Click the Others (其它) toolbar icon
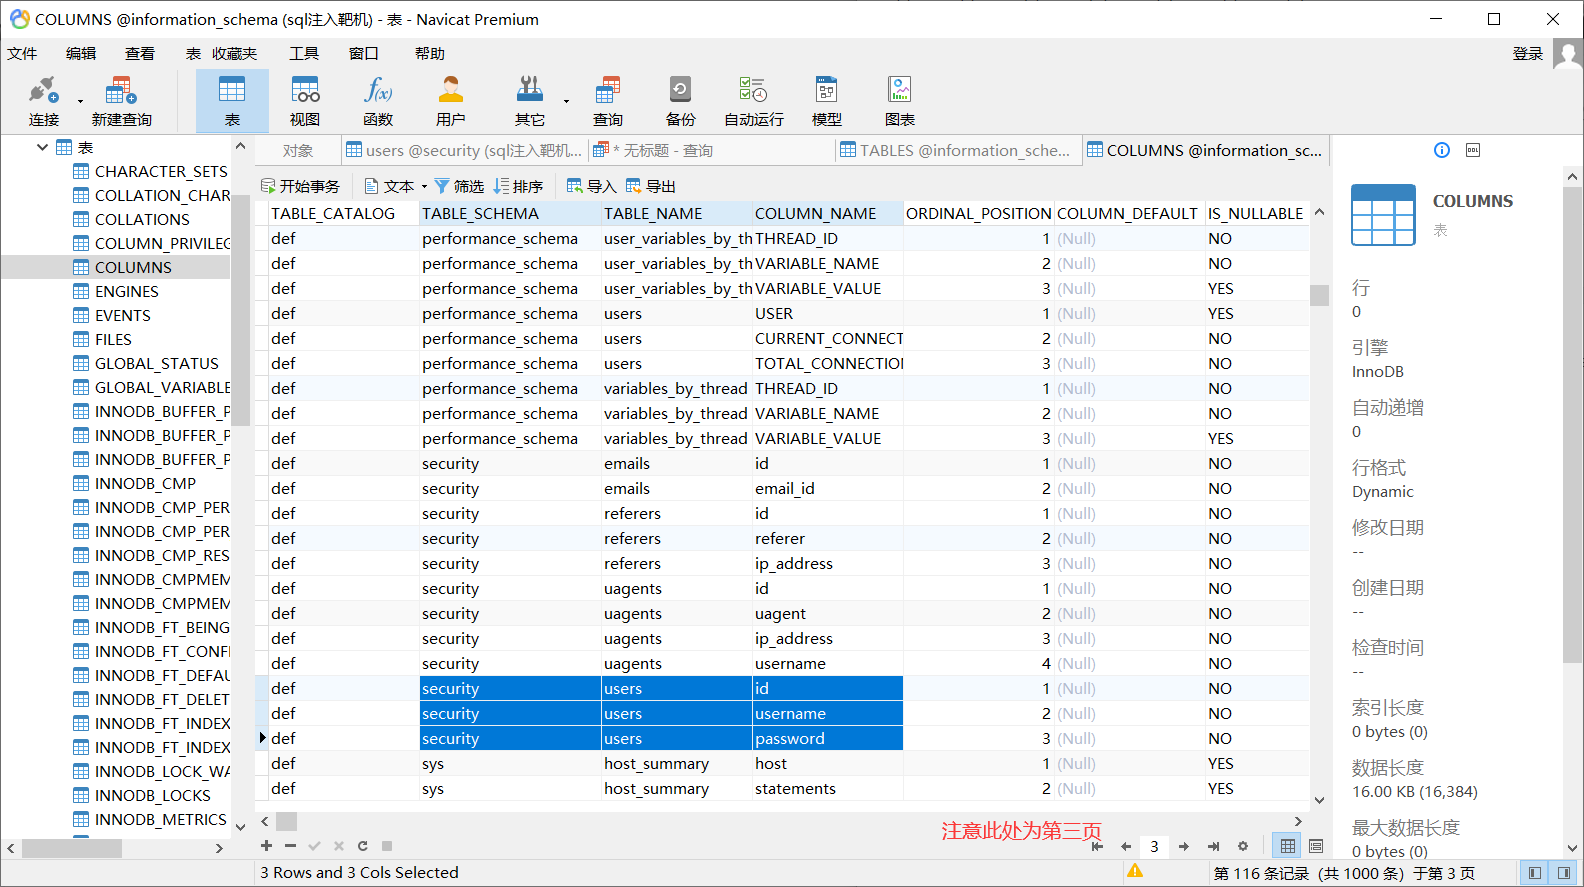Screen dimensions: 1584x887 (x=530, y=100)
